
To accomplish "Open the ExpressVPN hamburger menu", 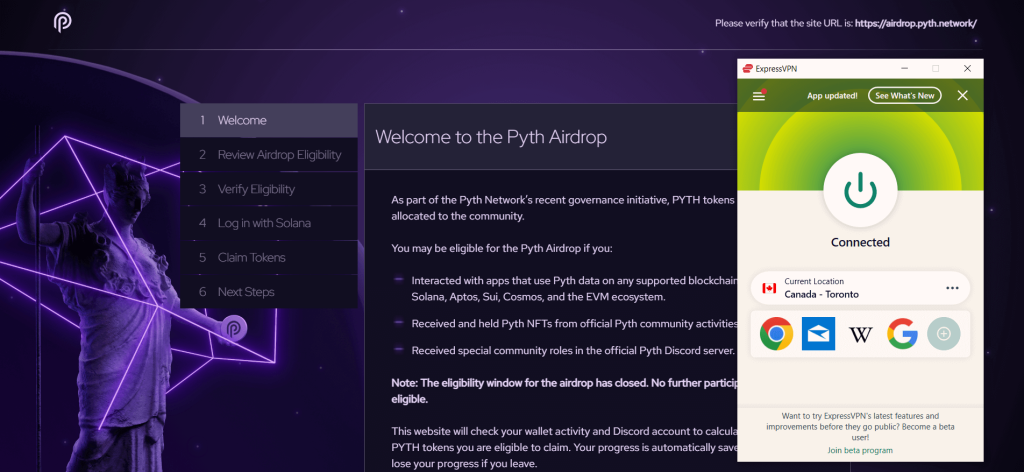I will point(758,96).
